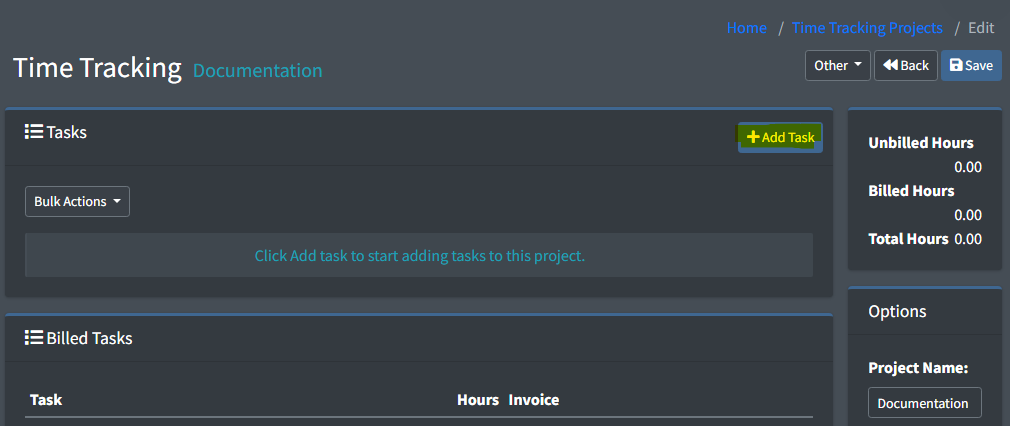Image resolution: width=1010 pixels, height=426 pixels.
Task: Click the list icon beside Tasks heading
Action: [33, 132]
